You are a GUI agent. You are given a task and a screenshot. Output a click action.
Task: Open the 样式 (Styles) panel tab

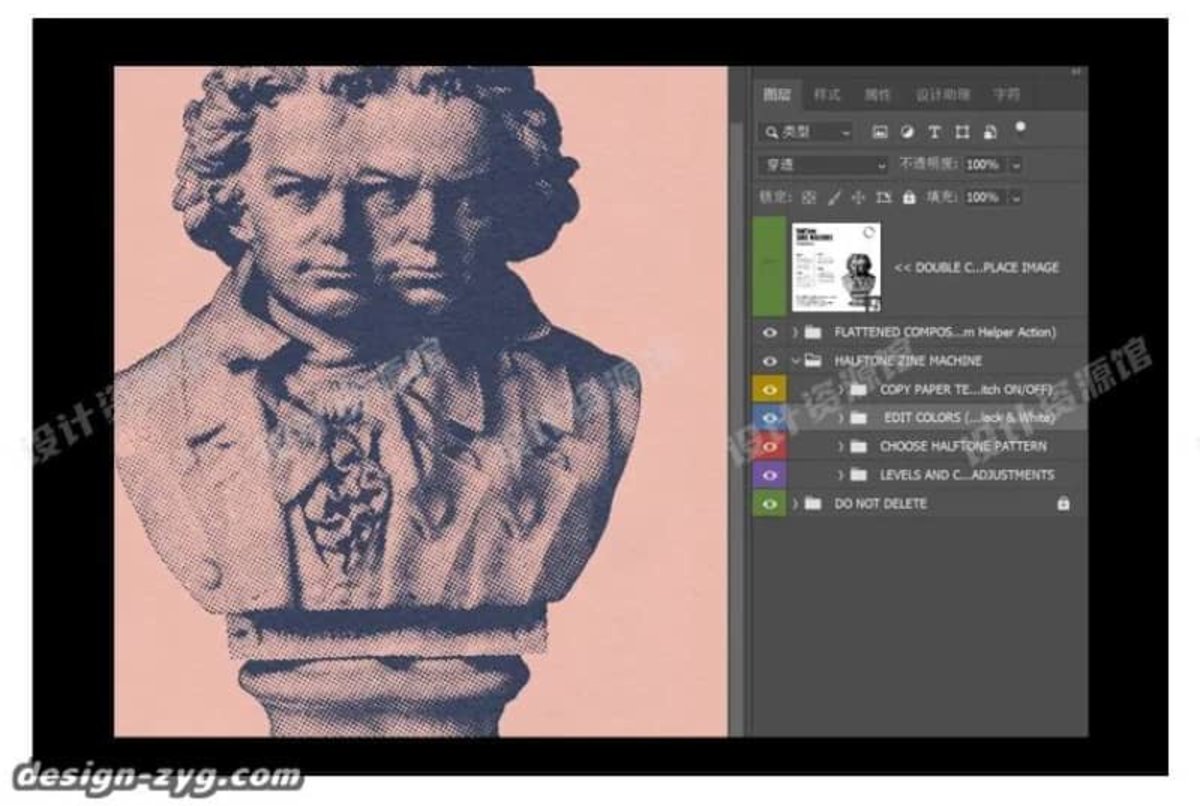pyautogui.click(x=827, y=95)
